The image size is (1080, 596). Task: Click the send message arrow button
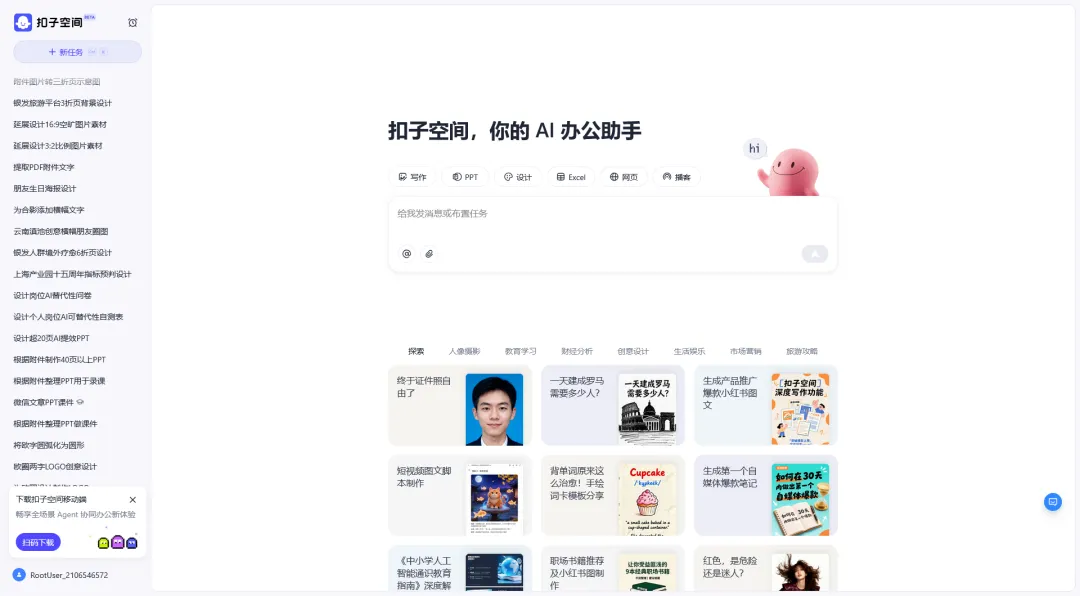click(x=815, y=254)
